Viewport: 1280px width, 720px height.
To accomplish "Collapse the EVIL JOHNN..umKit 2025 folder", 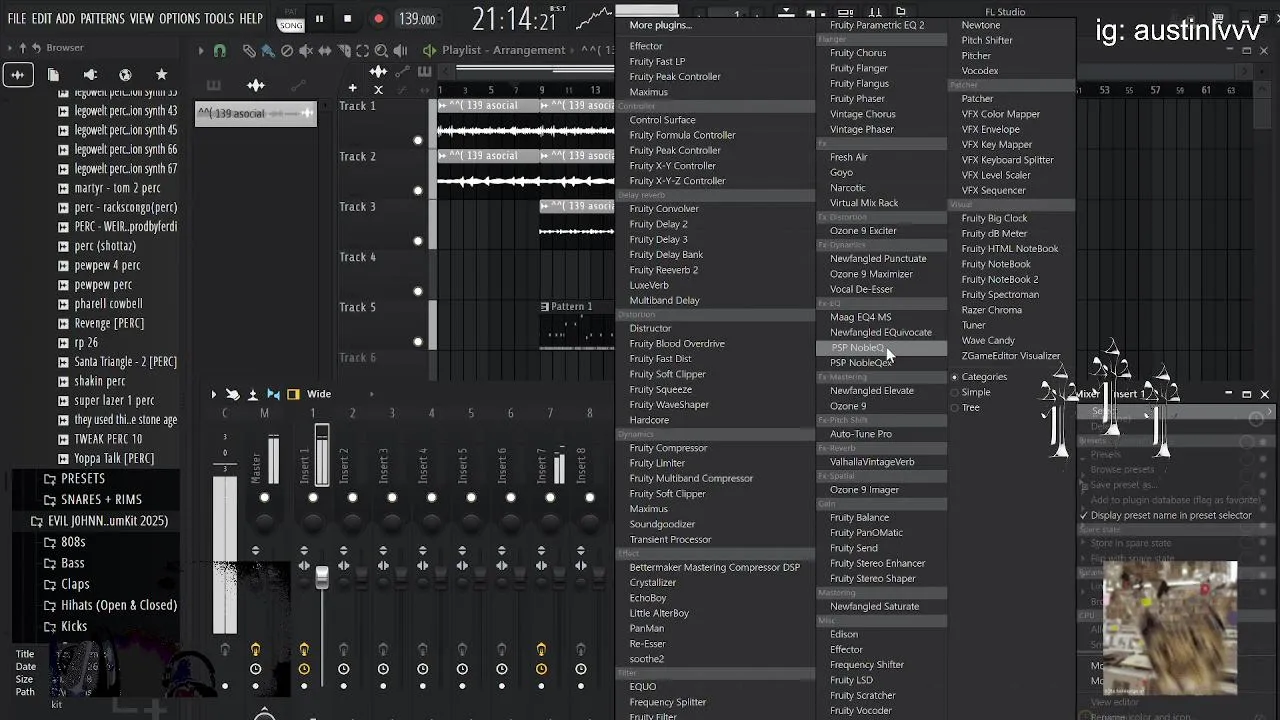I will tap(99, 521).
